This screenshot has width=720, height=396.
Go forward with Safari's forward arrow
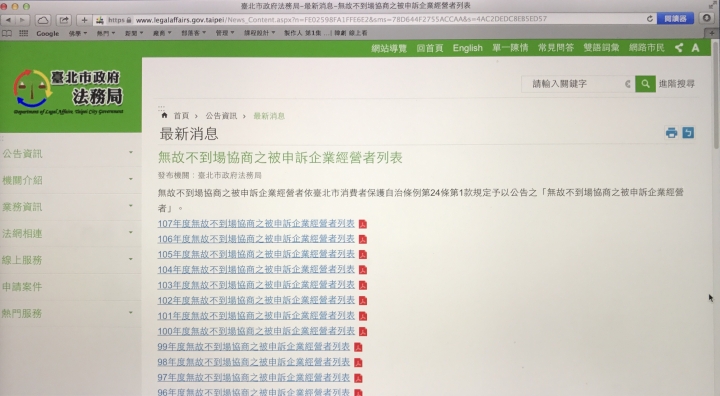(x=22, y=20)
